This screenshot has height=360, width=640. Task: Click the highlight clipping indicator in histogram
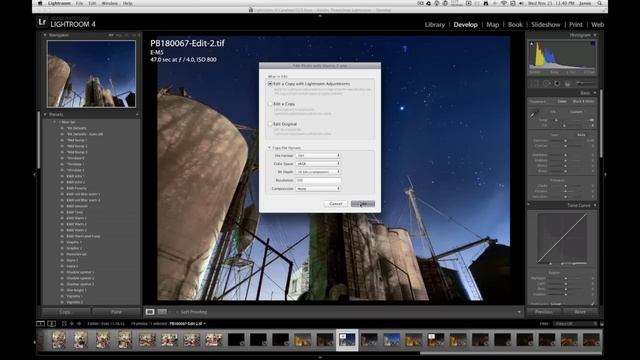(593, 44)
